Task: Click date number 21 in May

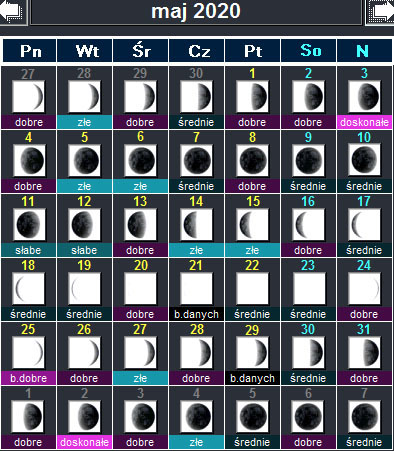Action: pyautogui.click(x=196, y=265)
